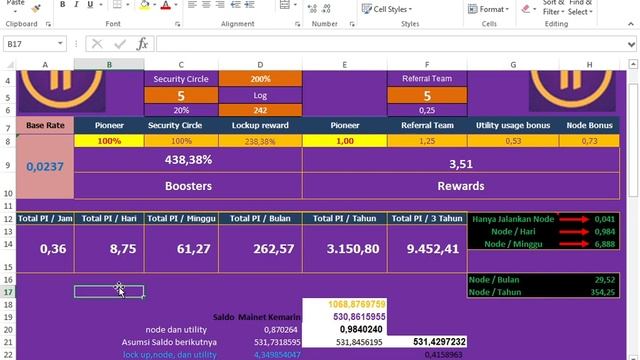Collapse the ribbon
This screenshot has width=640, height=360.
tap(631, 24)
